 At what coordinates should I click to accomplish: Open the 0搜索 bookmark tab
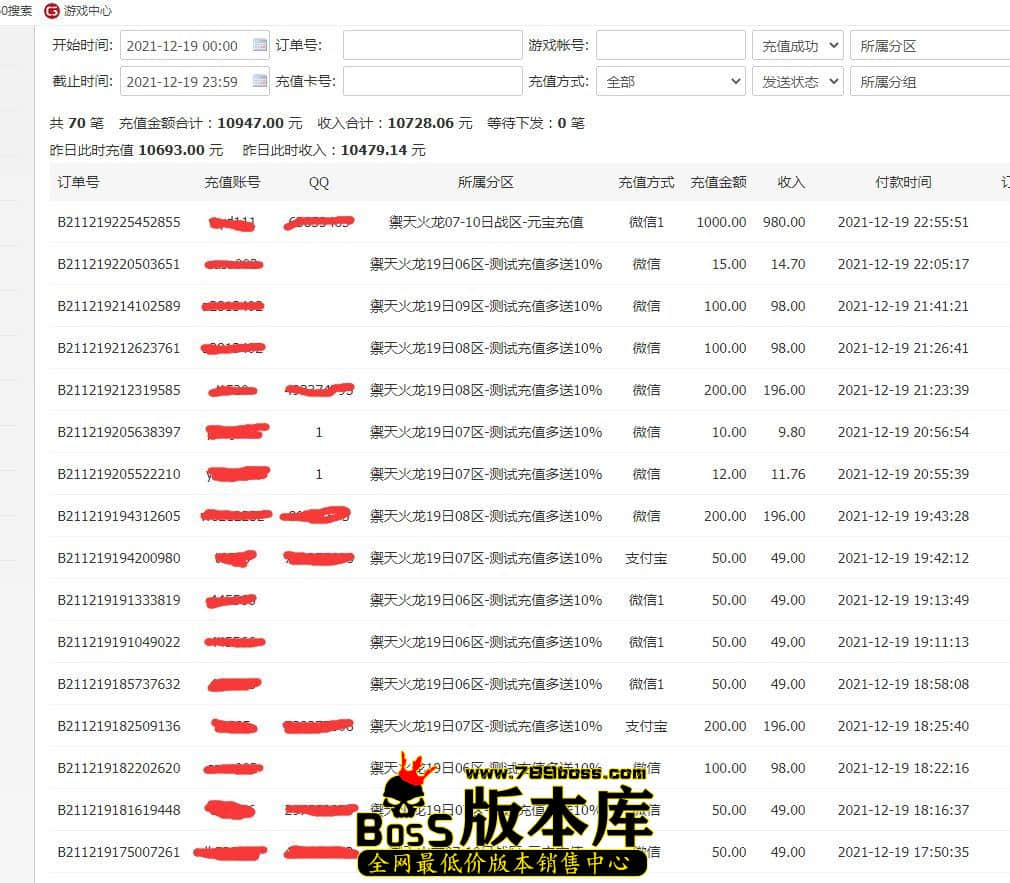point(16,11)
